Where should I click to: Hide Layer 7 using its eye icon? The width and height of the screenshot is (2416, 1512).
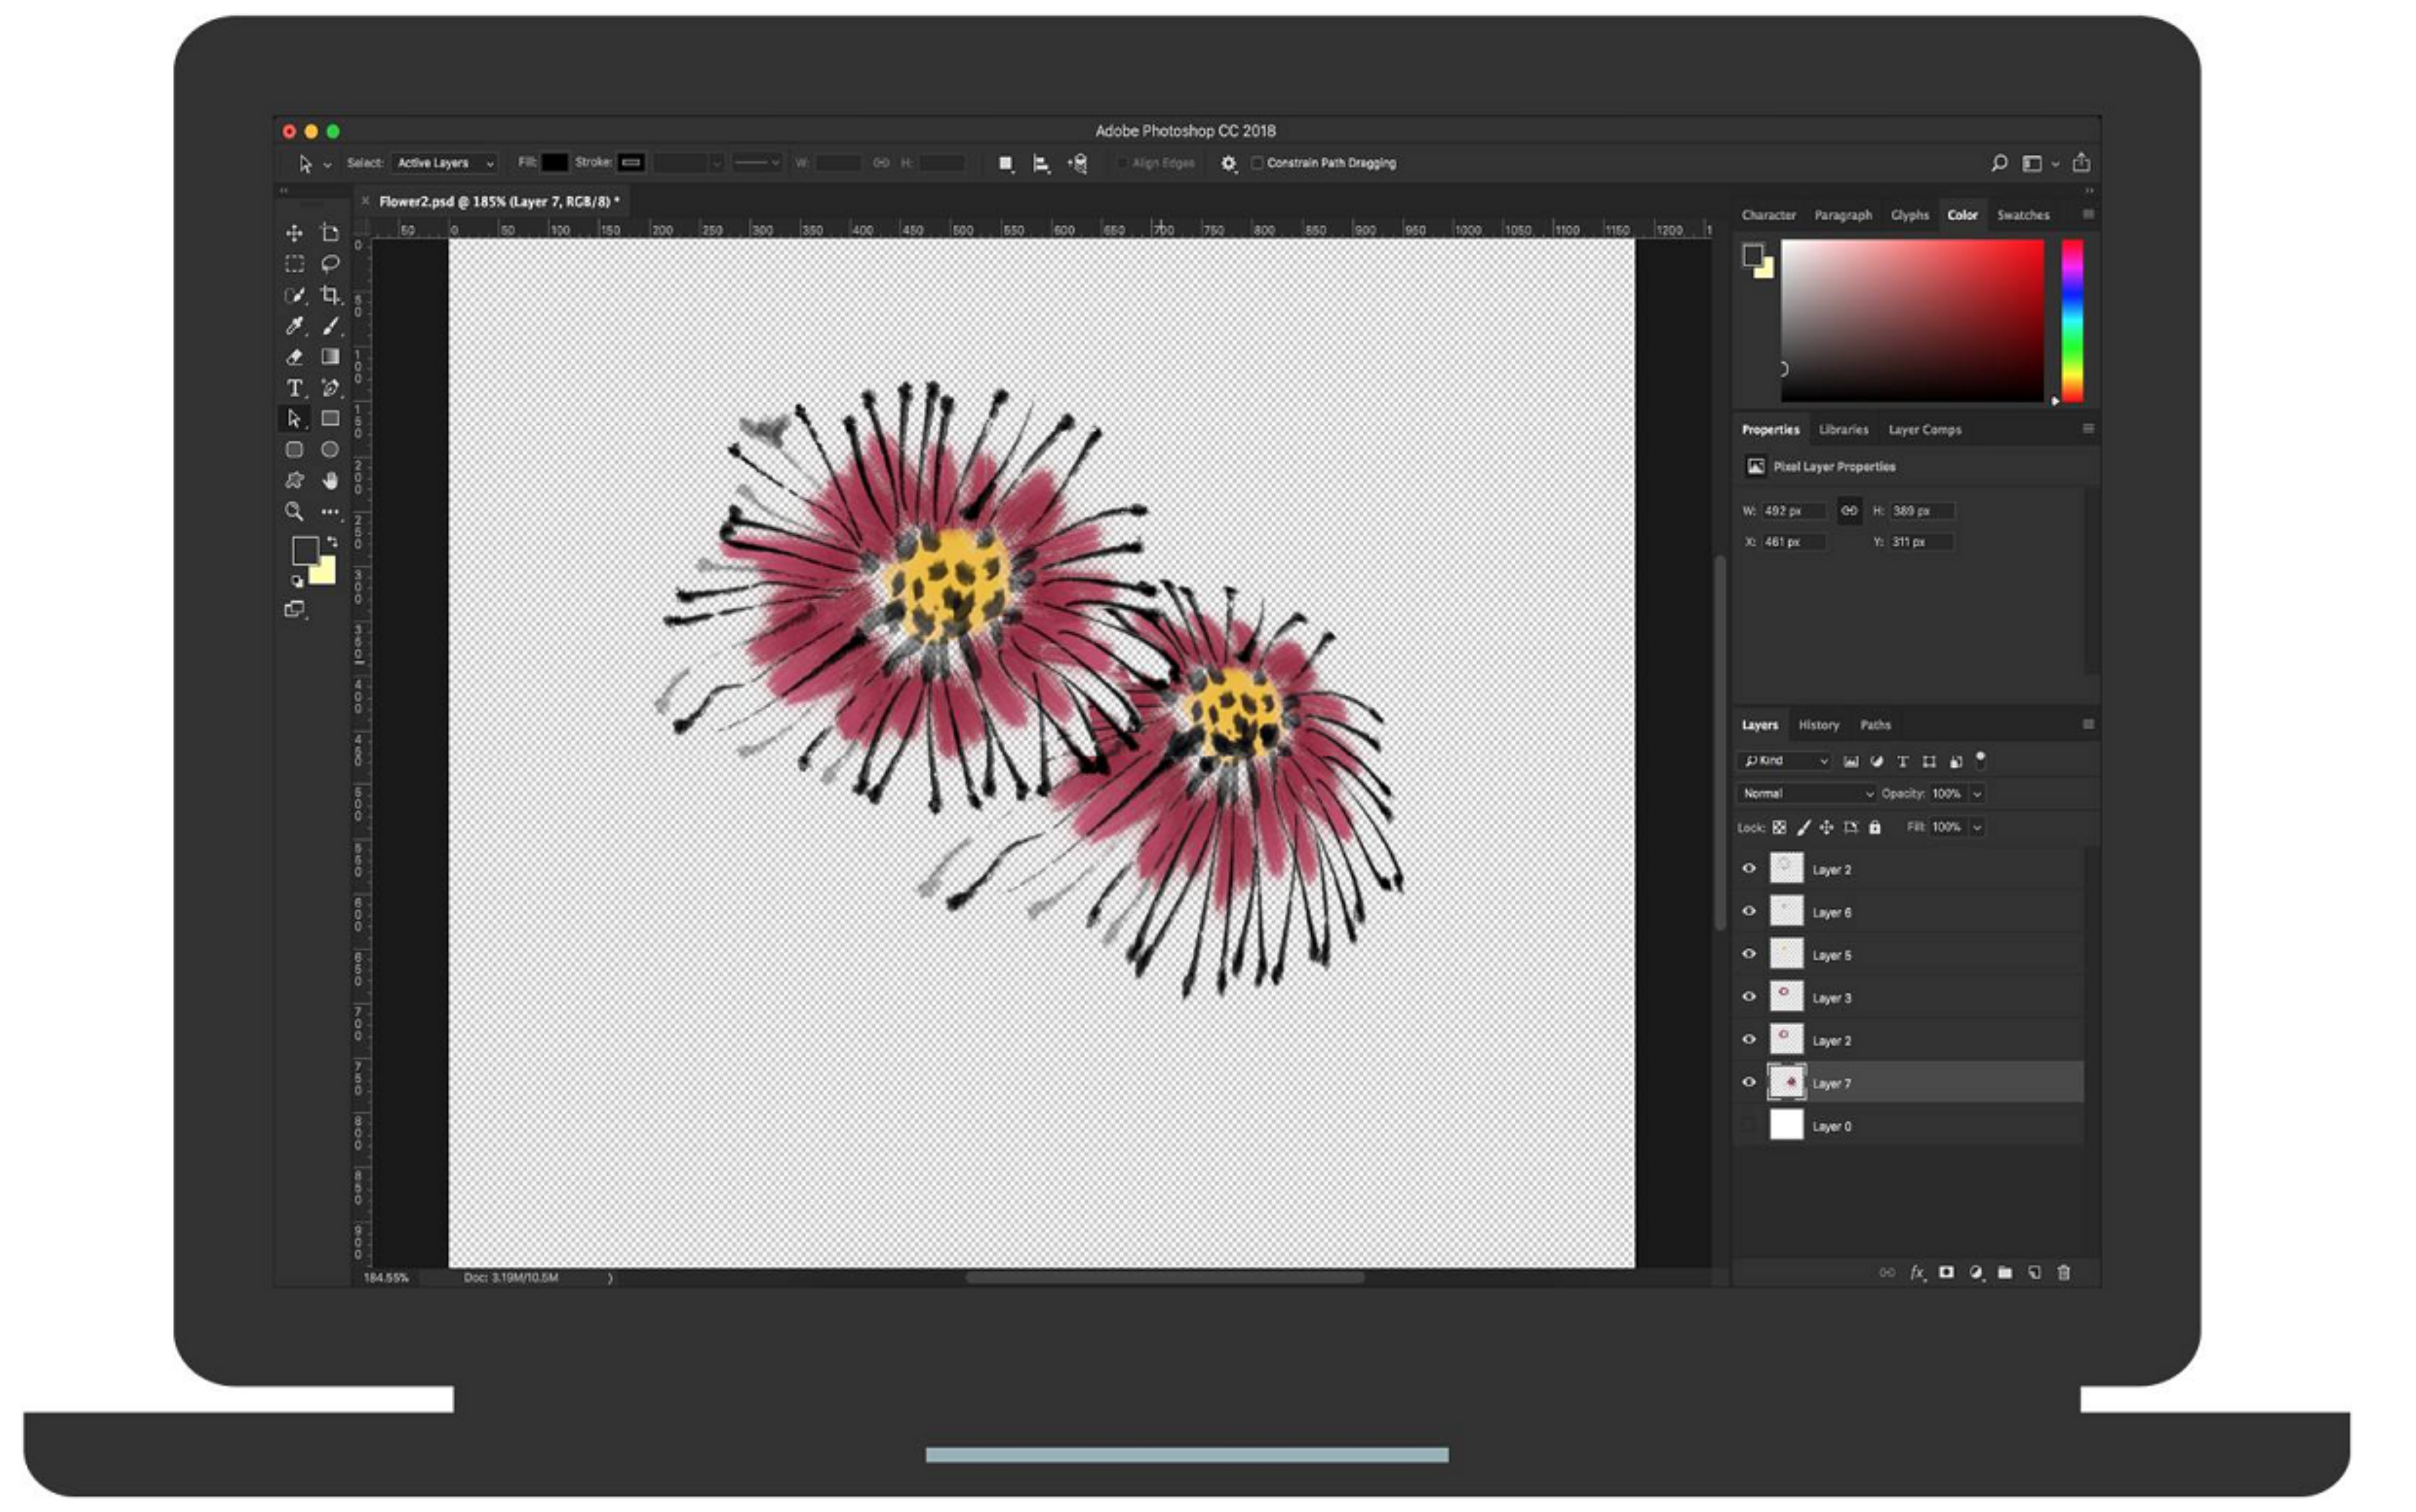(x=1748, y=1083)
